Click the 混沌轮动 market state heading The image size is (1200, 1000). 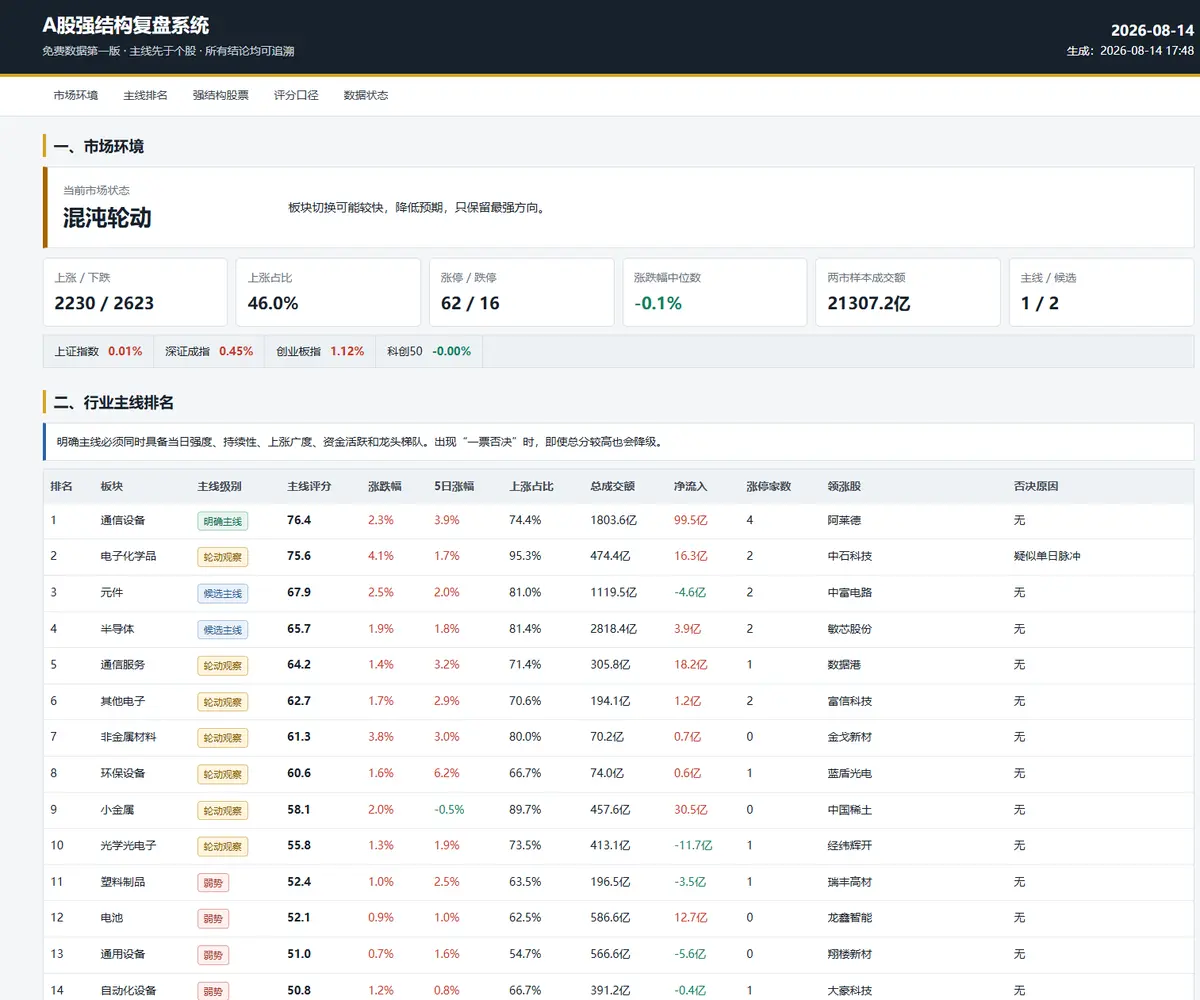point(107,218)
